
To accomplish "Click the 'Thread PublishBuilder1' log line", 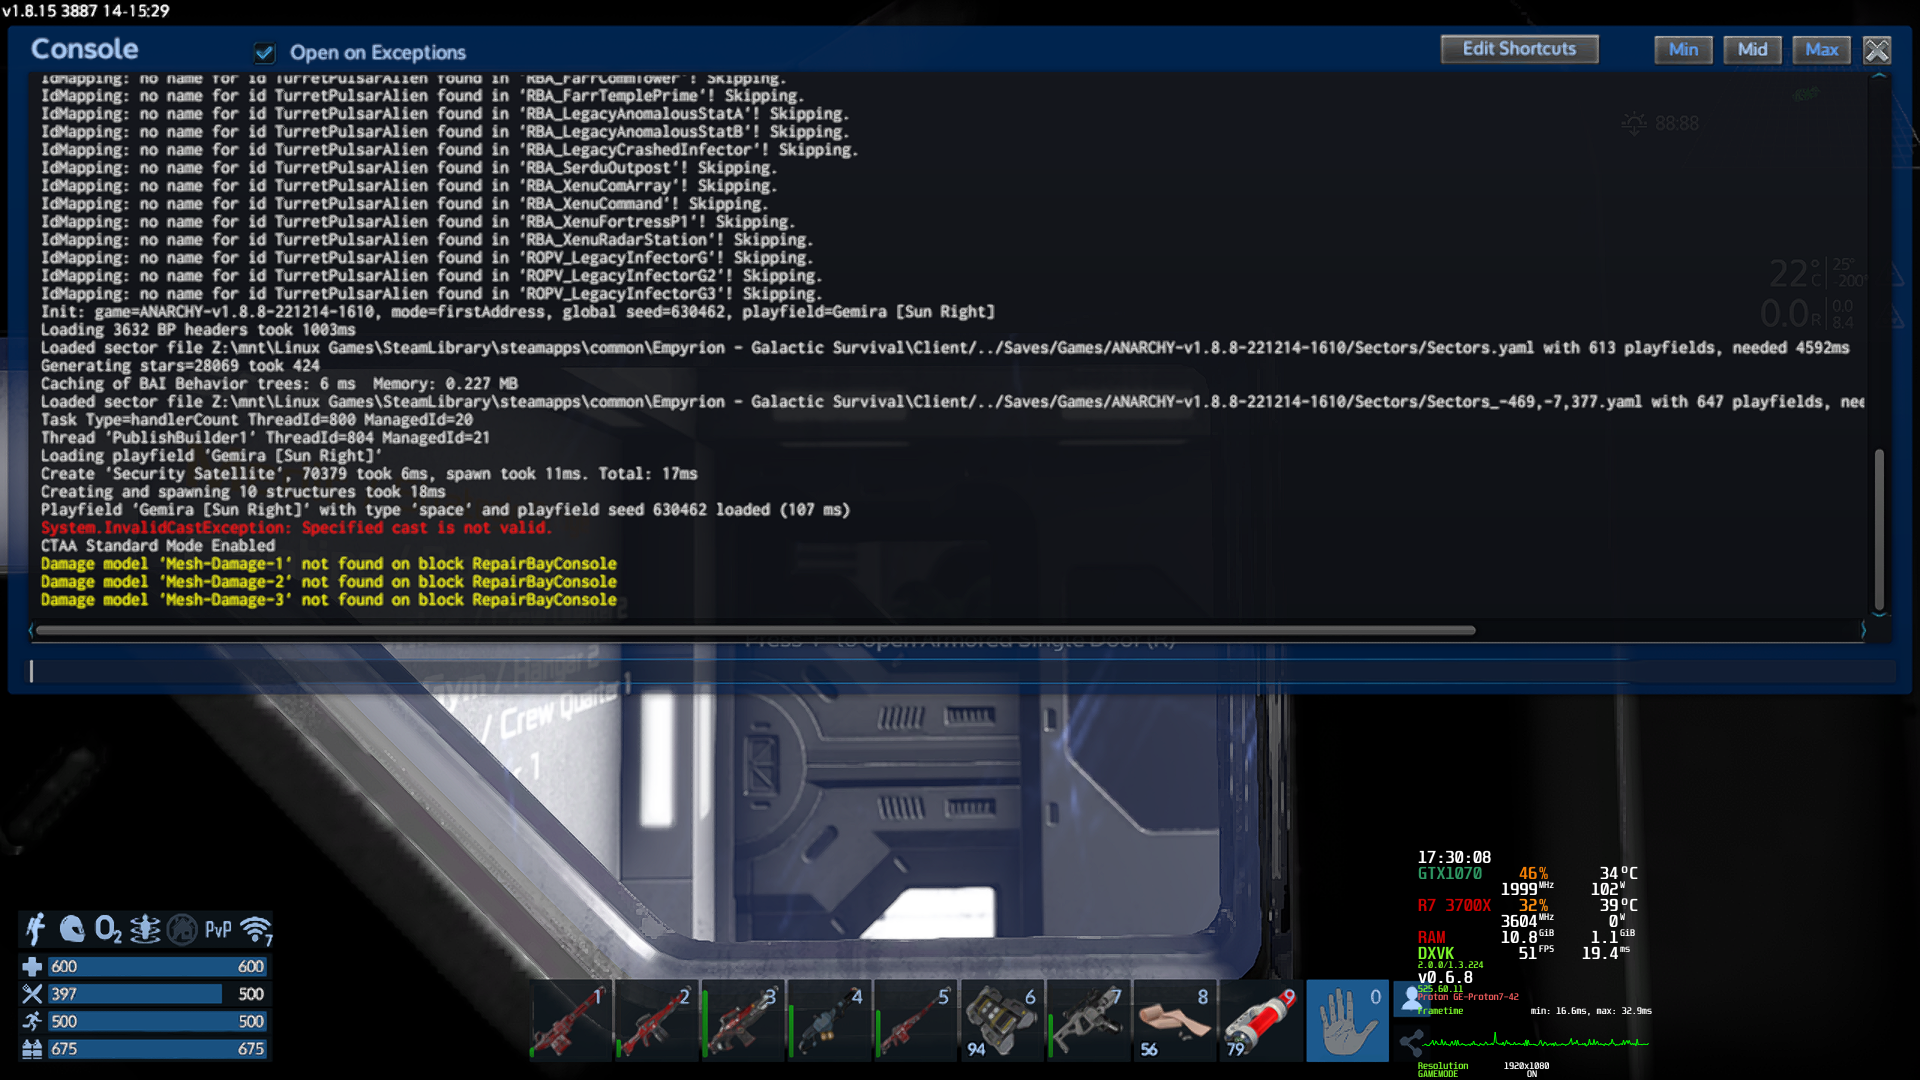I will [265, 438].
